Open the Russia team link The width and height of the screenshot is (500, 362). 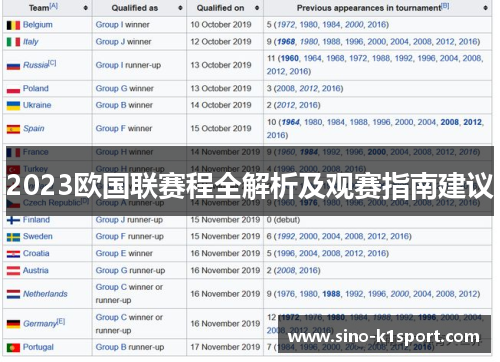click(x=36, y=65)
